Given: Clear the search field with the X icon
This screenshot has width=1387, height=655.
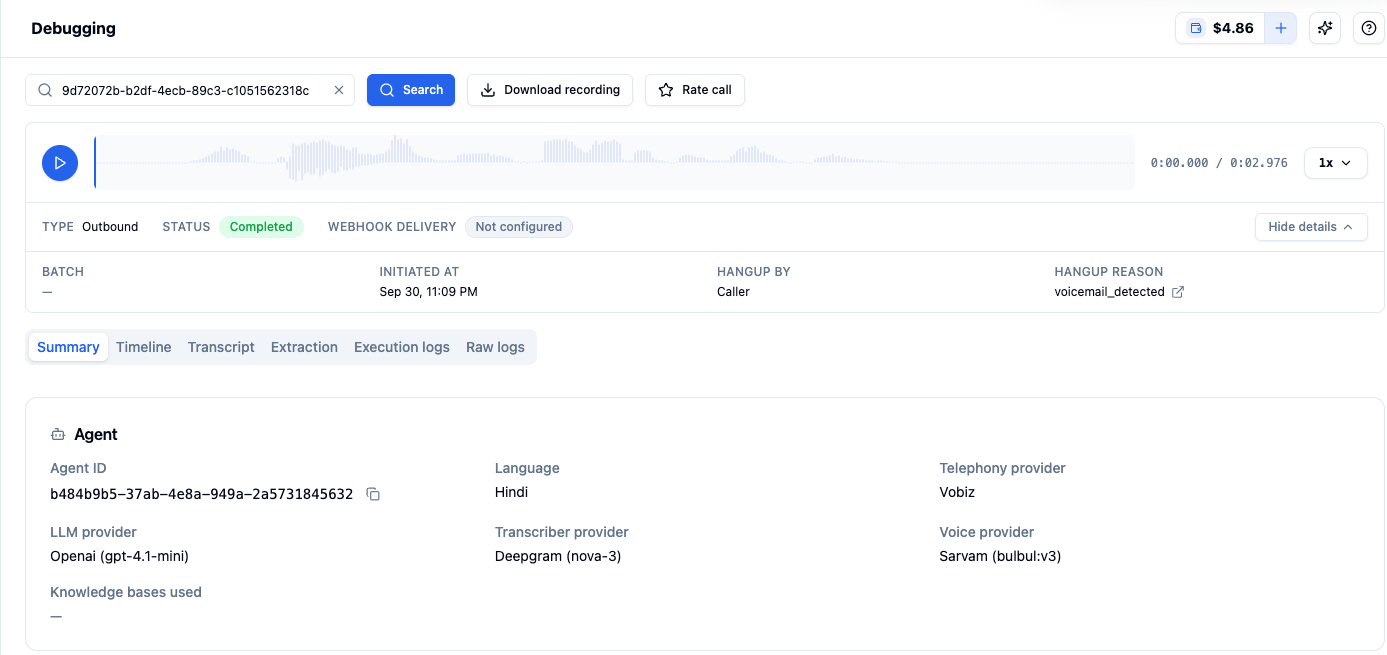Looking at the screenshot, I should (338, 90).
